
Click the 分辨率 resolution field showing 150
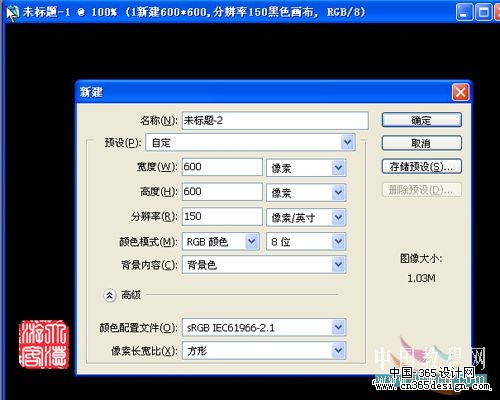(x=222, y=216)
